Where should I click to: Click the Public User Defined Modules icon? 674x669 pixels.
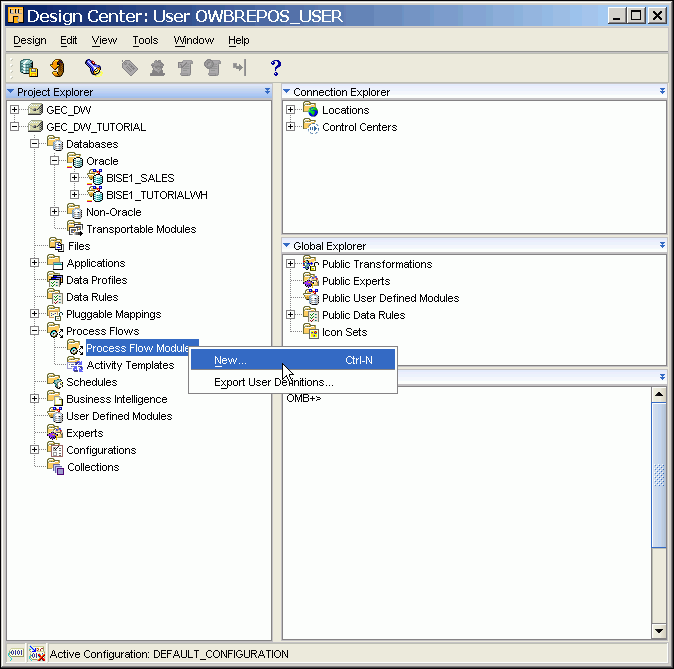click(310, 298)
